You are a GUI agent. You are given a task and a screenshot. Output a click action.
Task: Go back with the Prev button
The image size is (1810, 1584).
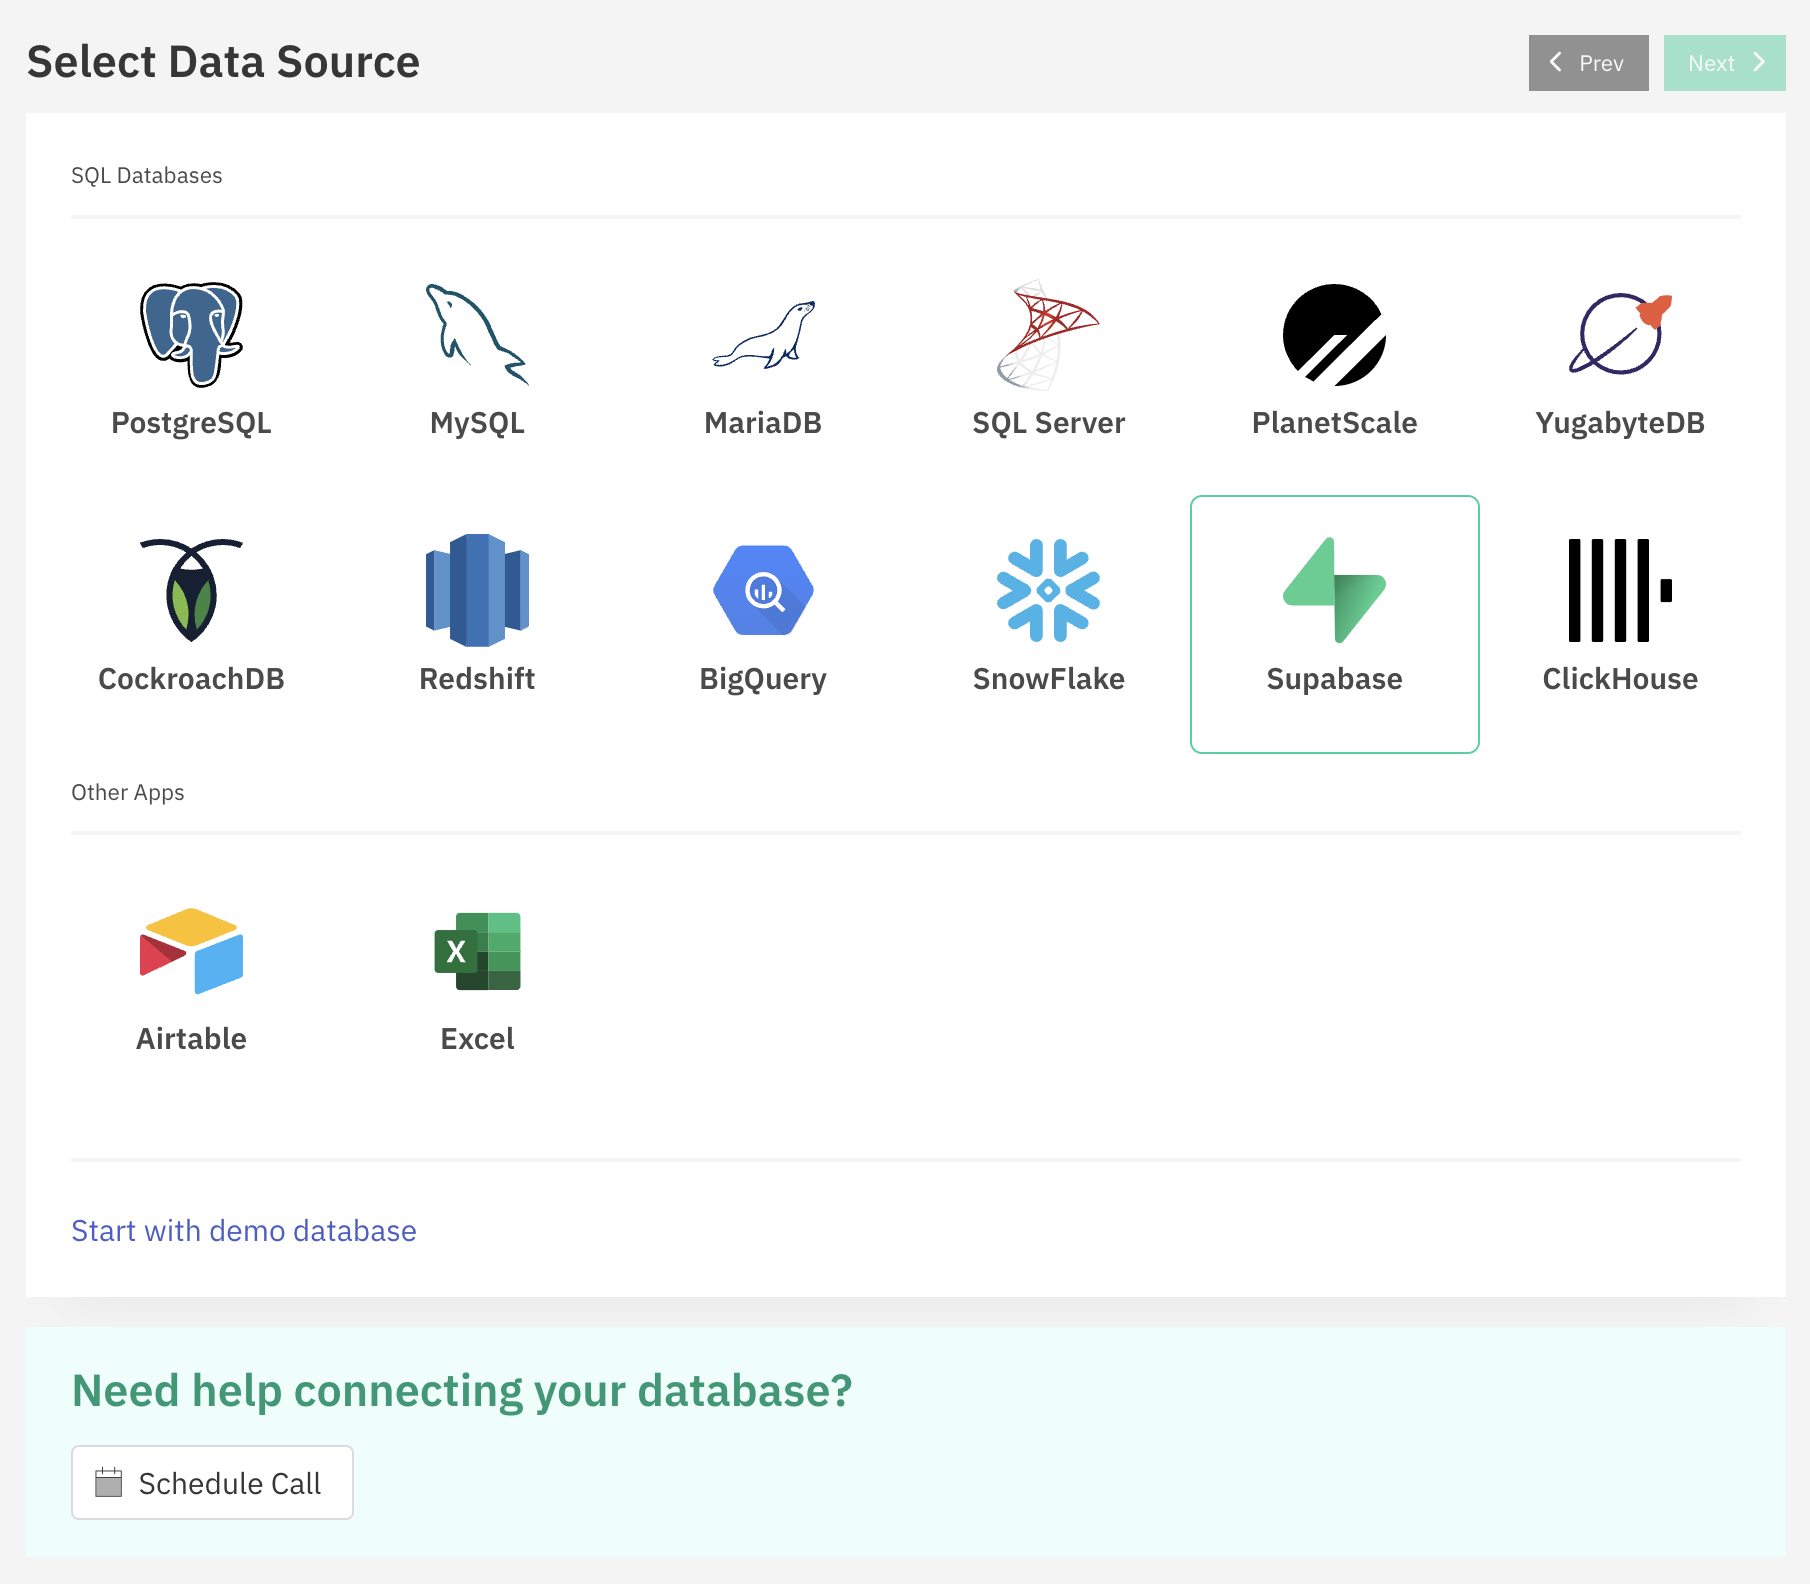1588,63
